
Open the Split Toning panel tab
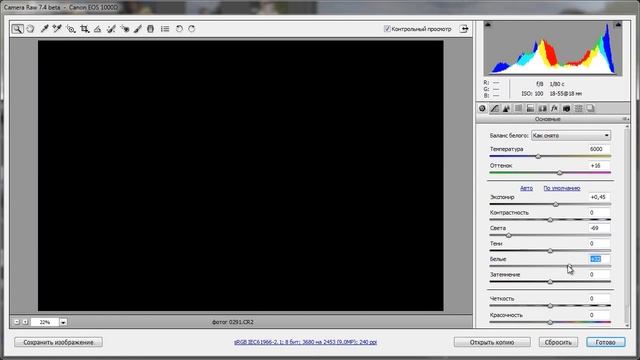tap(530, 109)
